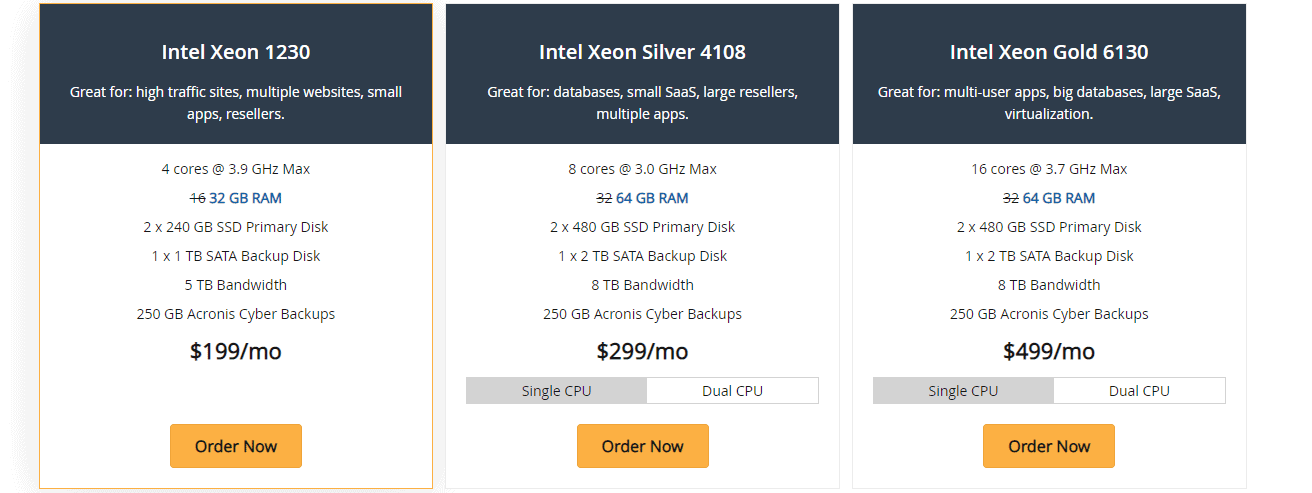The image size is (1312, 493).
Task: Click the 16 cores @ 3.7 GHz line
Action: coord(1049,169)
